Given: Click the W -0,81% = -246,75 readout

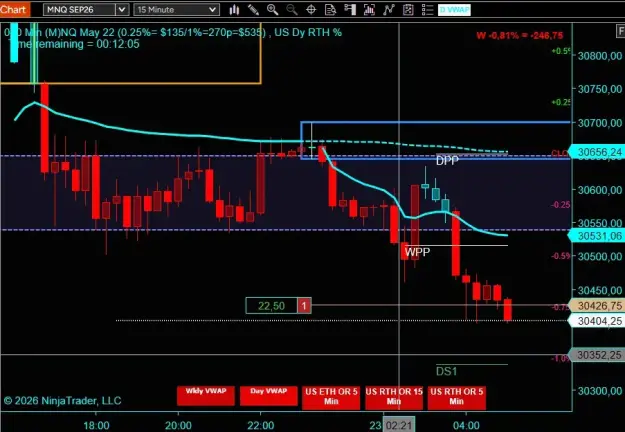Looking at the screenshot, I should coord(520,35).
